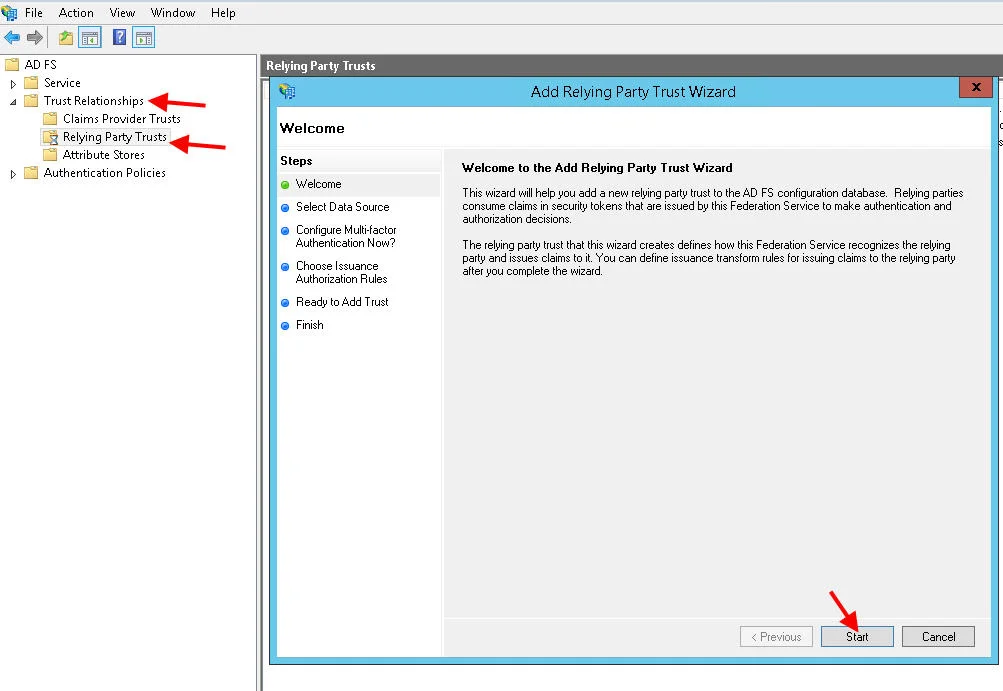Click the Start button in wizard
Viewport: 1003px width, 691px height.
[857, 637]
